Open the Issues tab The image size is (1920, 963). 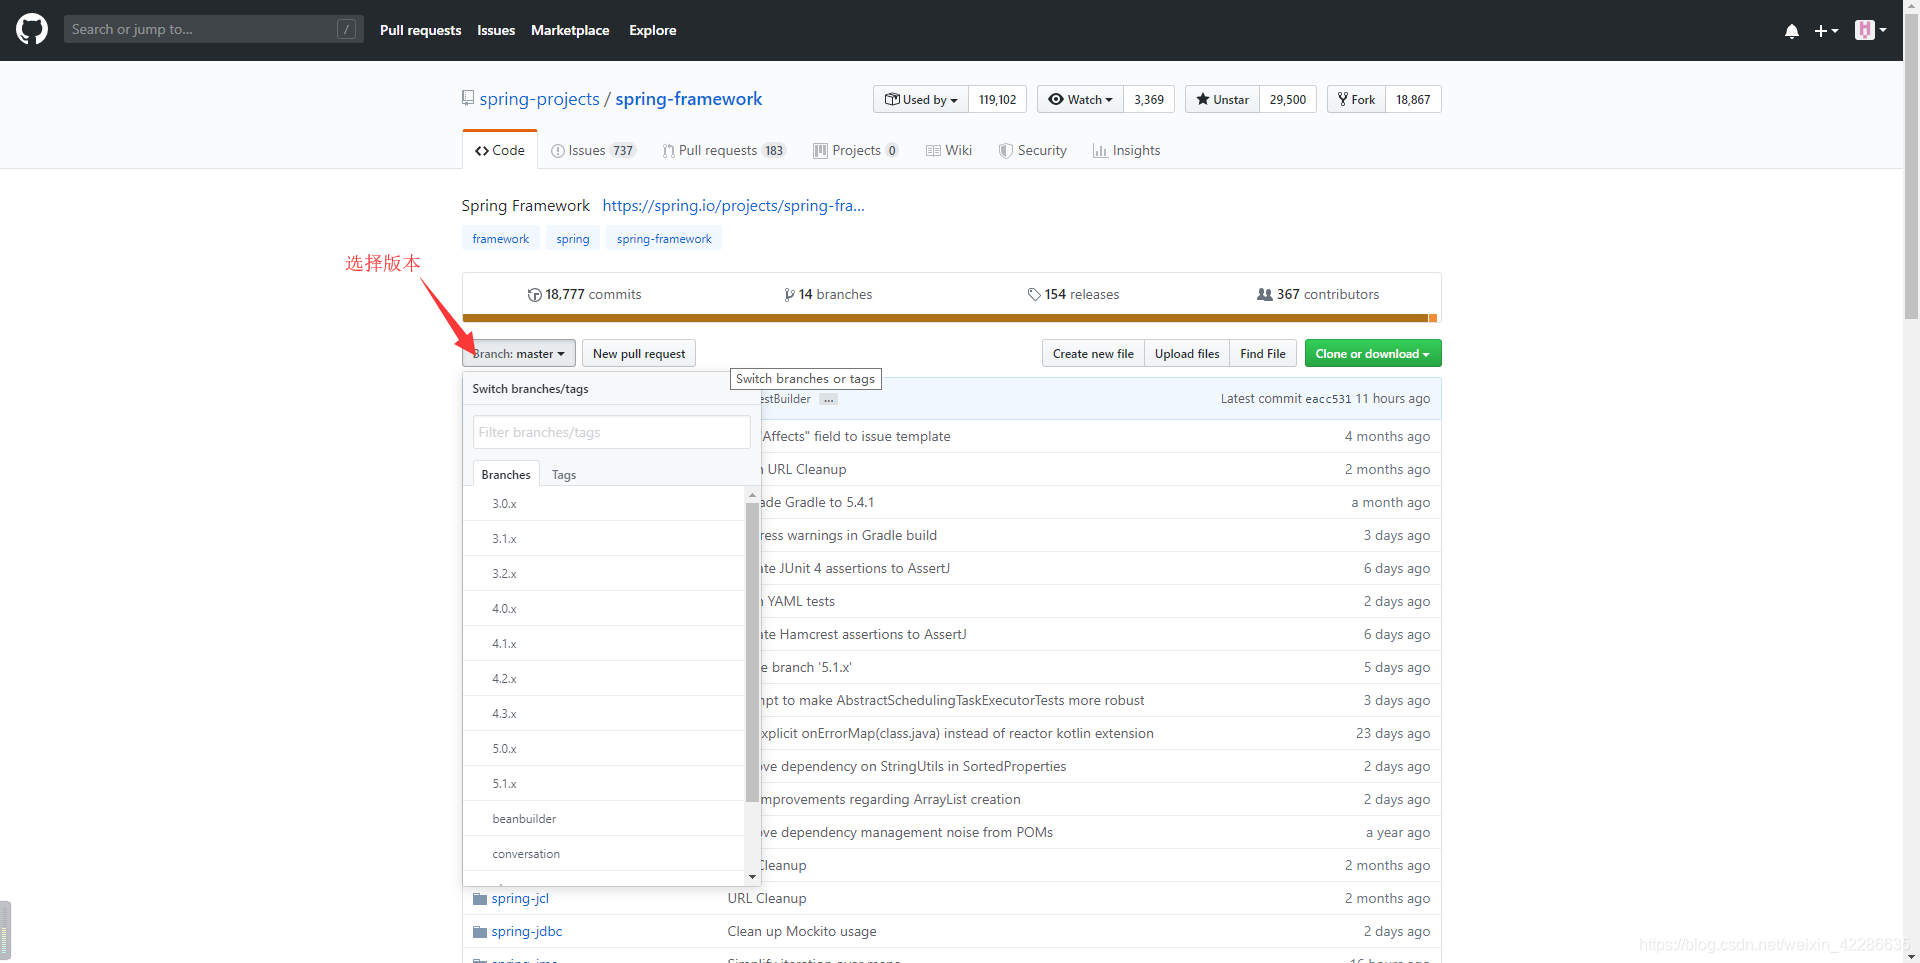tap(593, 150)
